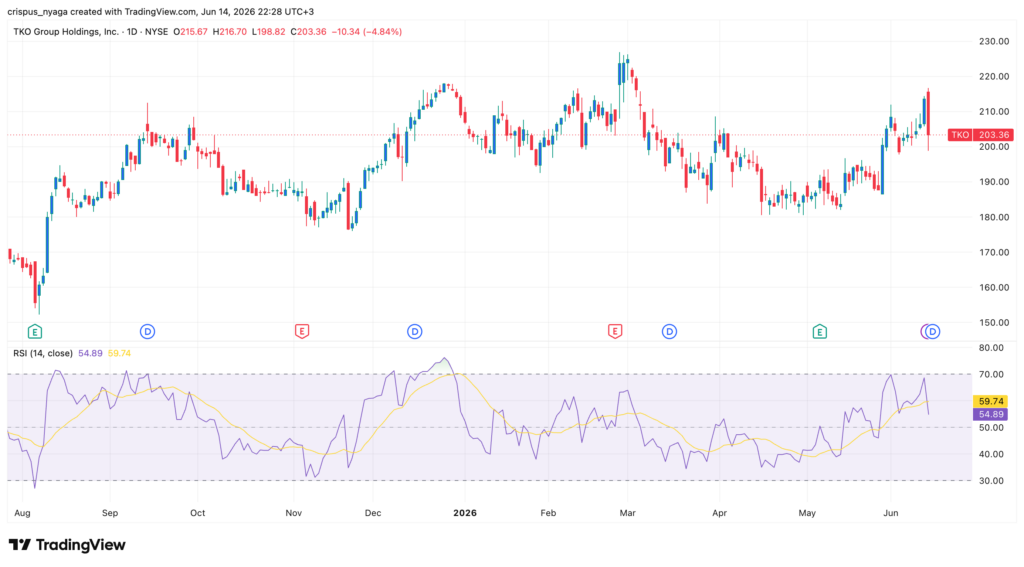Click the Aug label on time axis
Viewport: 1024px width, 567px height.
22,513
